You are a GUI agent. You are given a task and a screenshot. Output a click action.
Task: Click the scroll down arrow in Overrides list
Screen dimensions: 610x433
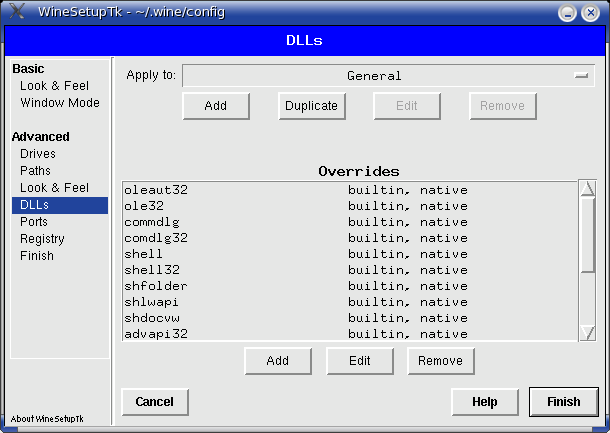pos(588,332)
